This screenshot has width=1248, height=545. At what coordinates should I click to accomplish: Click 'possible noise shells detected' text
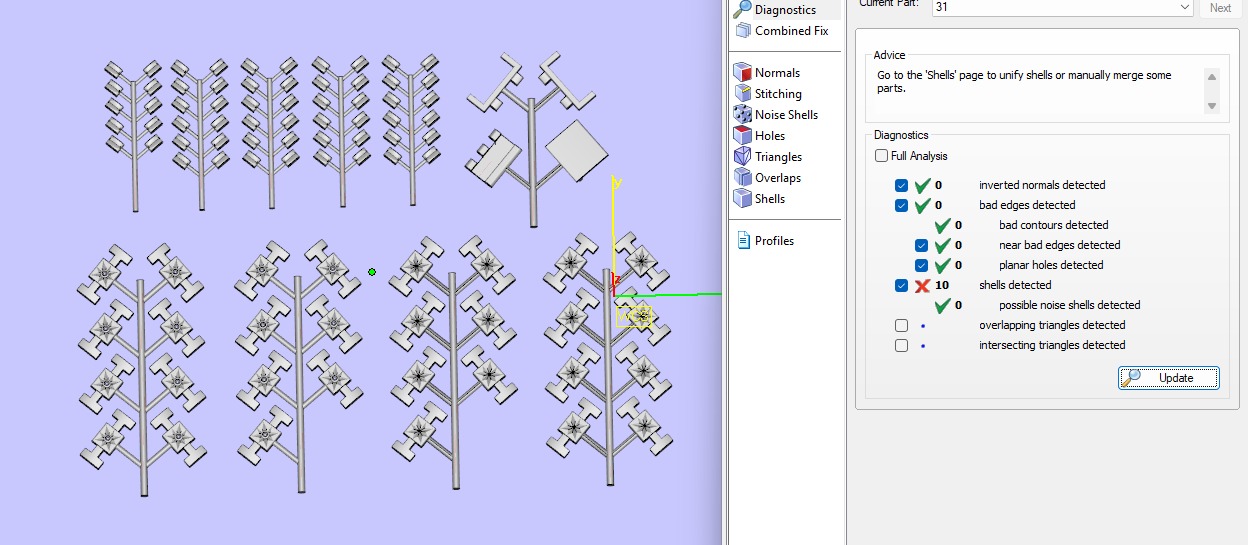[1069, 305]
